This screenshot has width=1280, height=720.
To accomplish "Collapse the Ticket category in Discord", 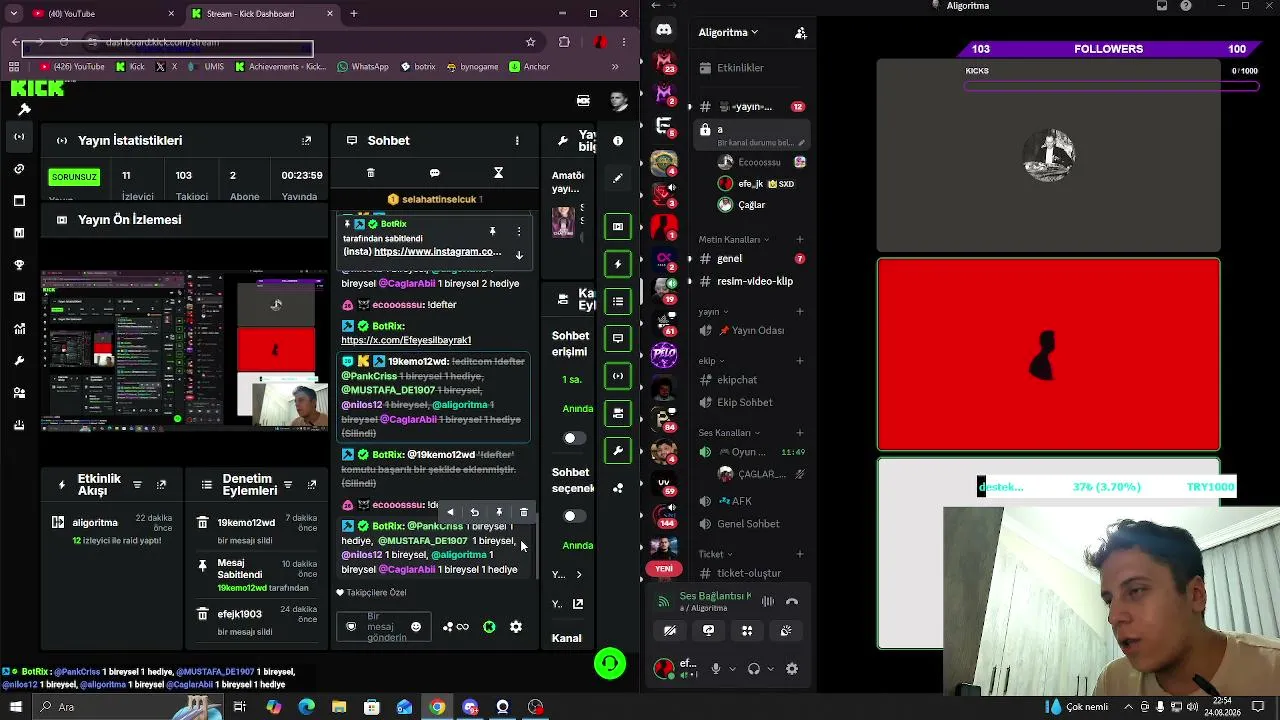I will click(x=715, y=554).
